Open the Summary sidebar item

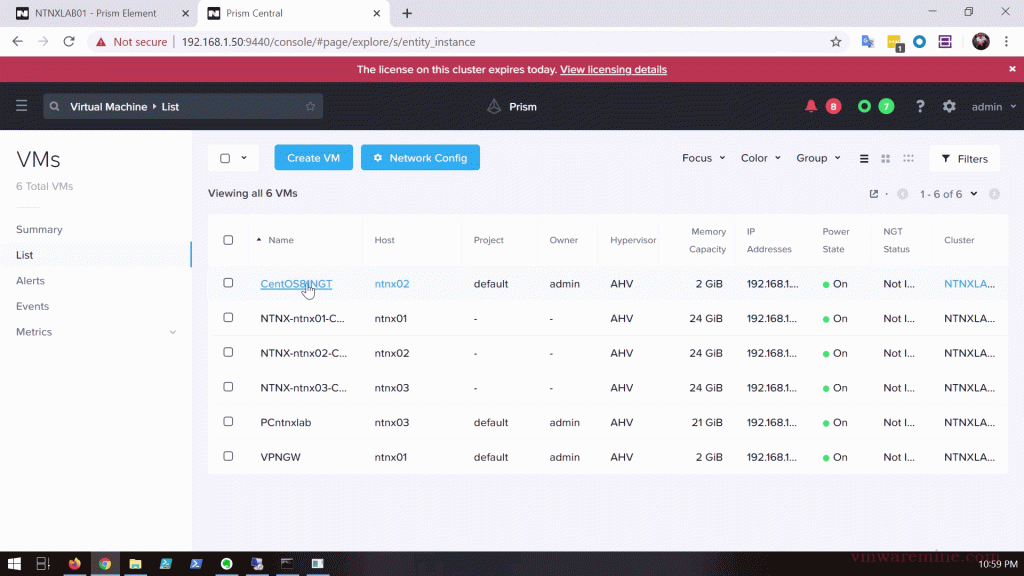tap(39, 229)
